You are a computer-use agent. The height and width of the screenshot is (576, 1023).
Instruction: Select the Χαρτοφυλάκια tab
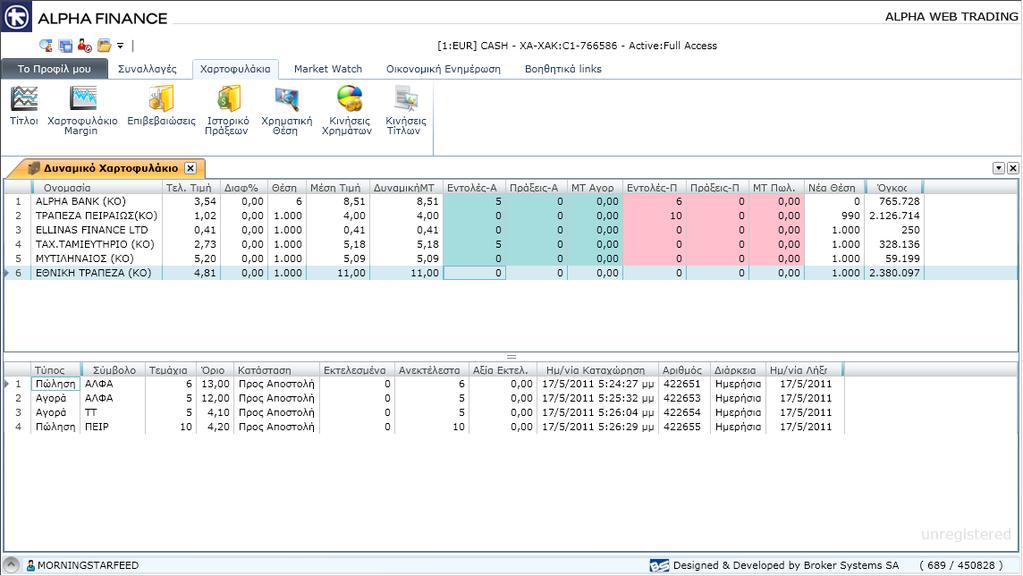(236, 68)
